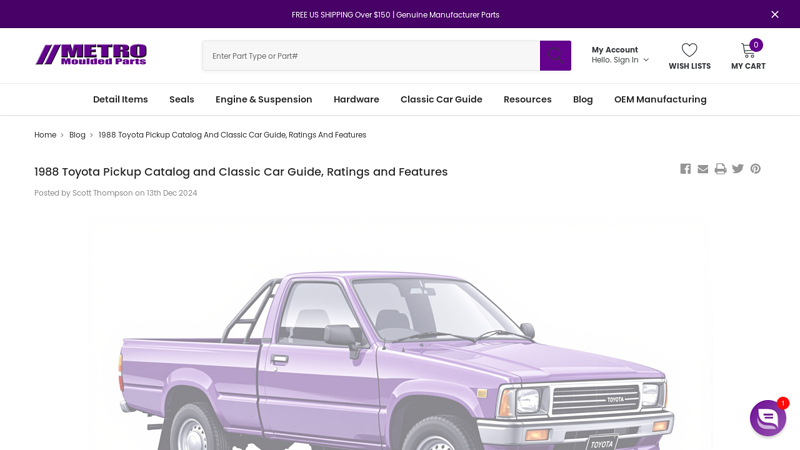800x450 pixels.
Task: Share the post on Twitter
Action: point(738,169)
